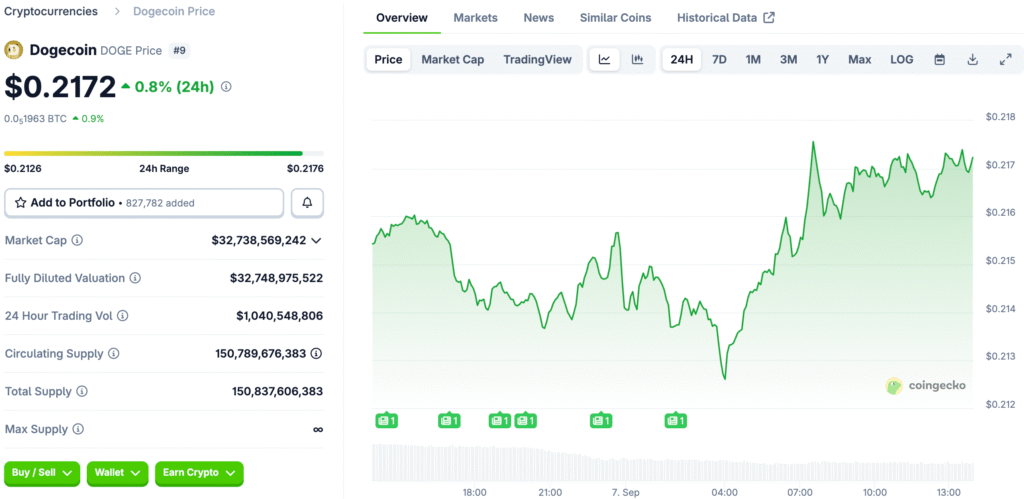Select the 1Y time range
The width and height of the screenshot is (1024, 499).
point(822,59)
